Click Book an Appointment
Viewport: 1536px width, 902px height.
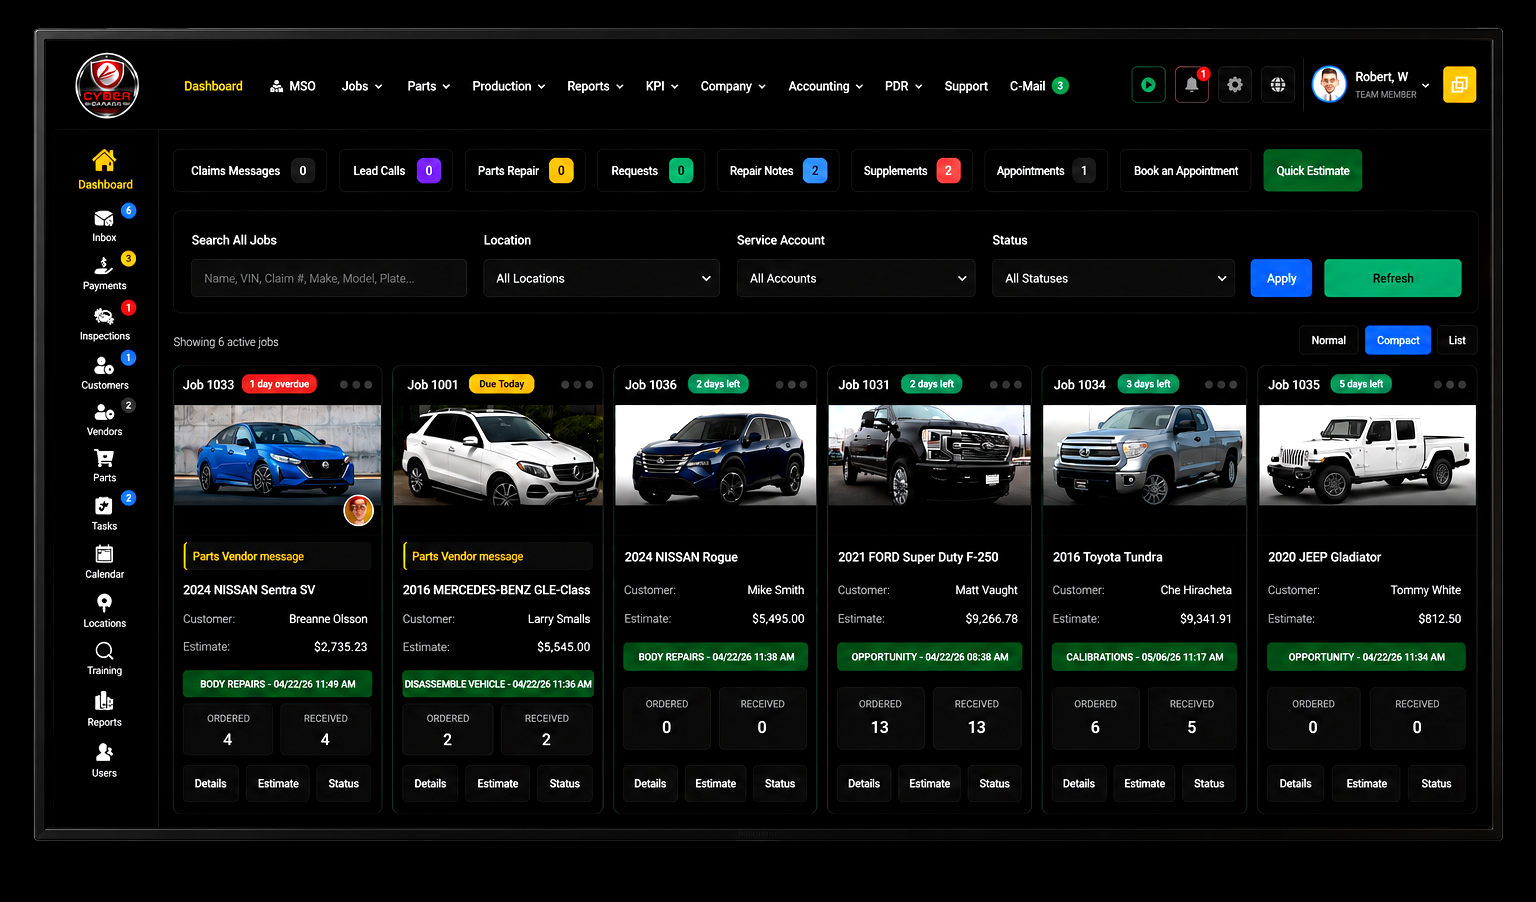click(1186, 171)
